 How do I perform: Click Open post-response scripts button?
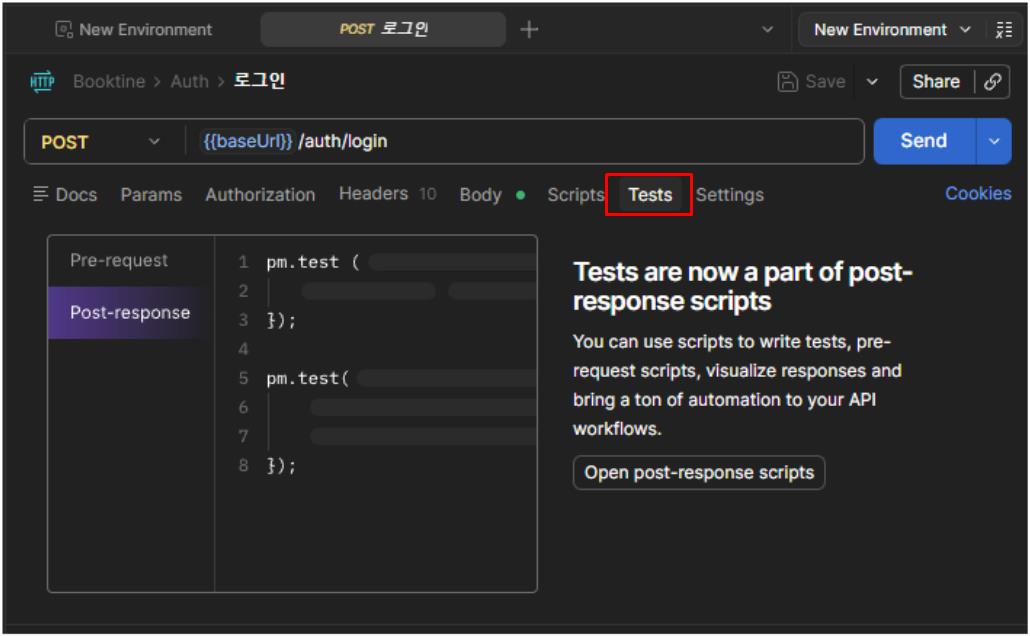699,472
